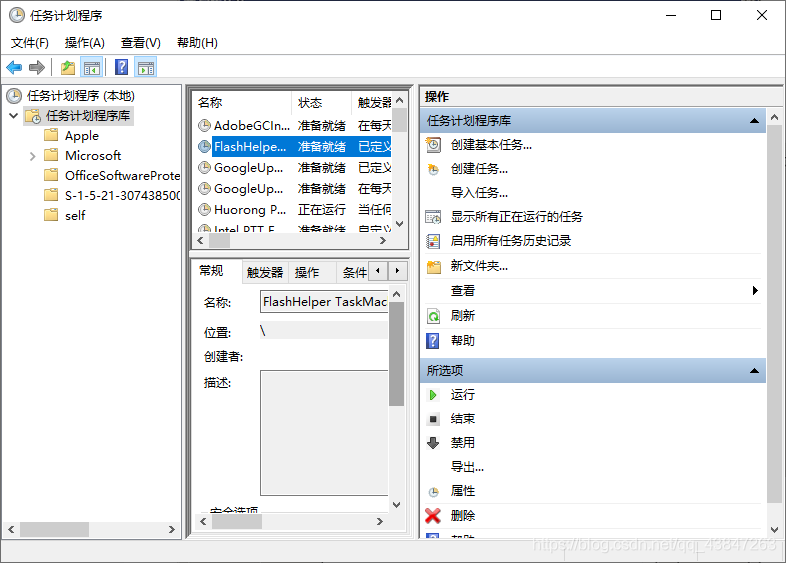Collapse the 所选项 actions section
This screenshot has height=563, width=786.
[x=754, y=370]
